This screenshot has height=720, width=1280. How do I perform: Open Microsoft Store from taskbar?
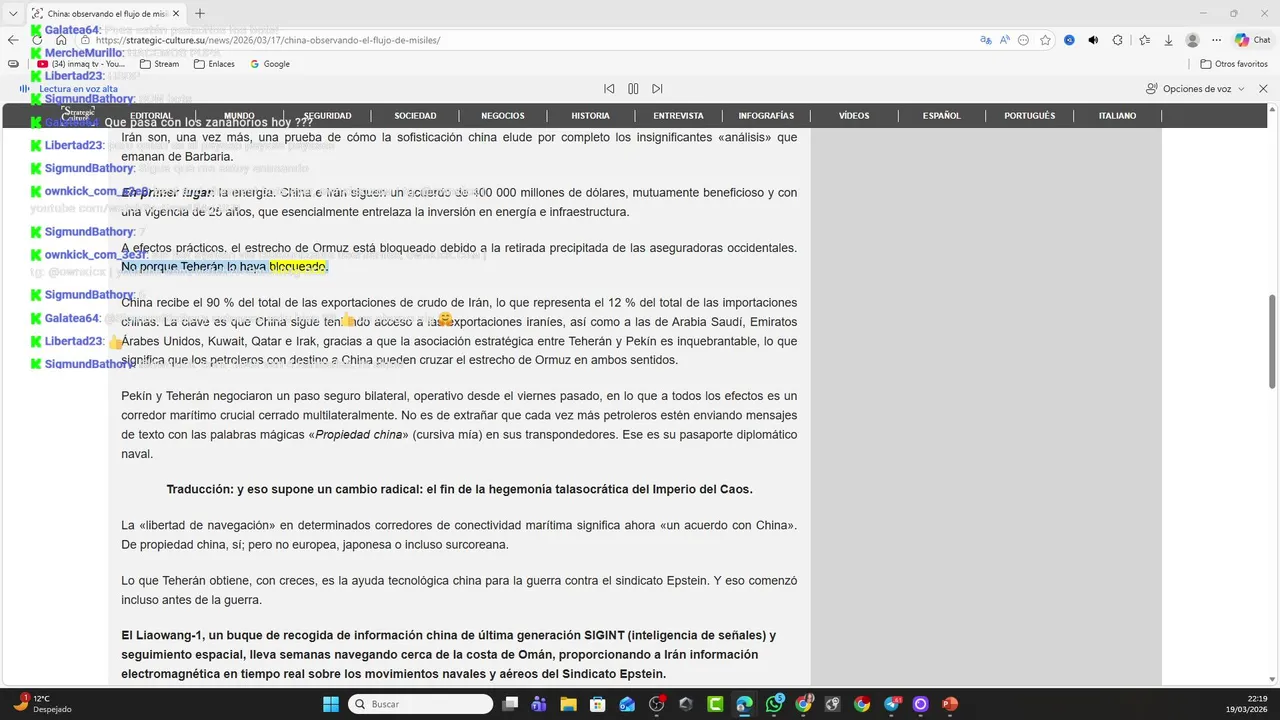click(598, 704)
